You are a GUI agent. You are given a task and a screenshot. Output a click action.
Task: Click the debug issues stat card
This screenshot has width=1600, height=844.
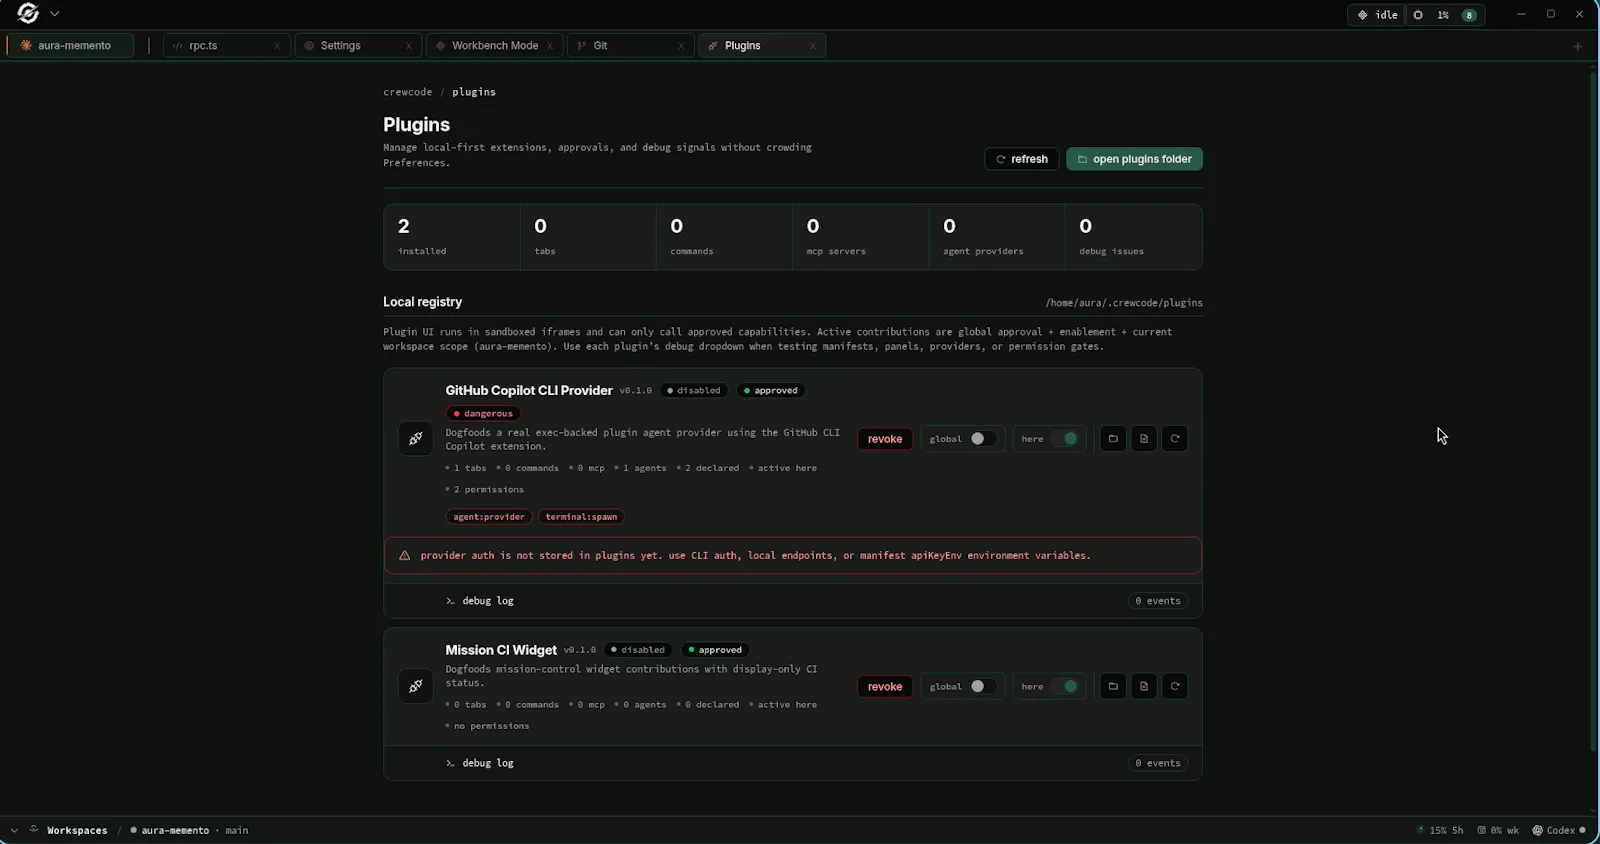click(x=1133, y=237)
